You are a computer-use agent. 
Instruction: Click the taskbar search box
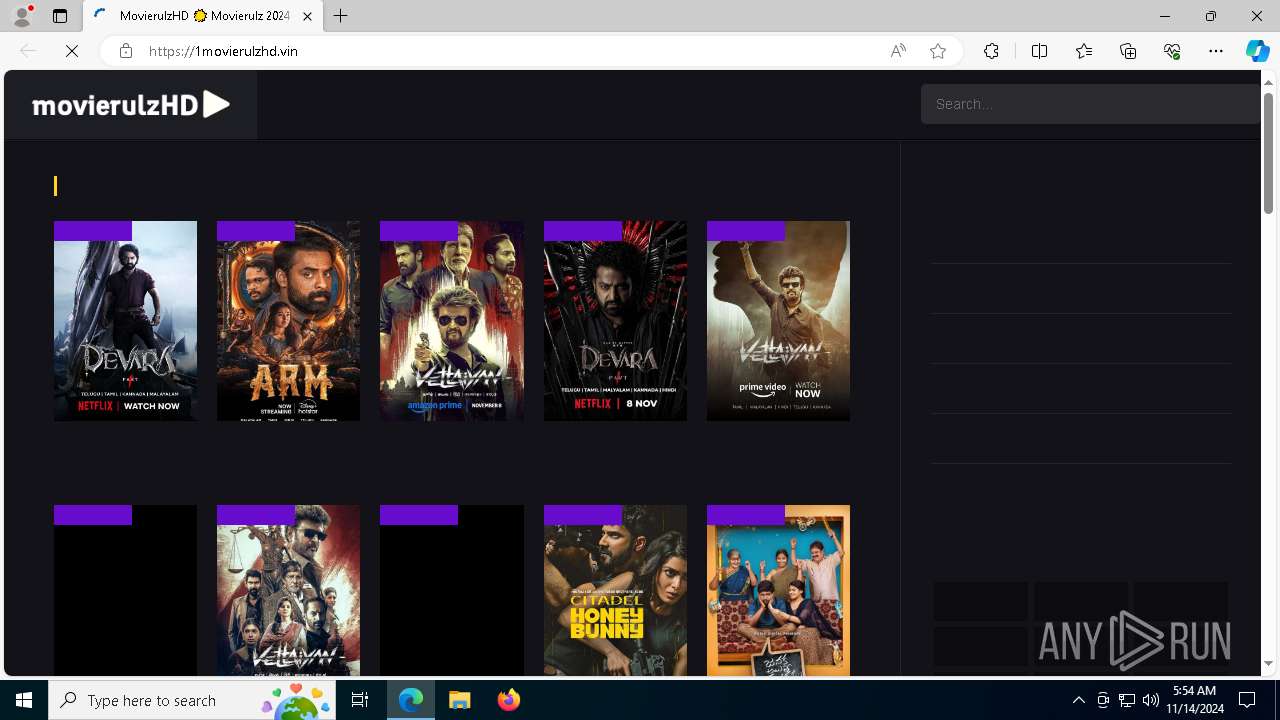pyautogui.click(x=192, y=700)
